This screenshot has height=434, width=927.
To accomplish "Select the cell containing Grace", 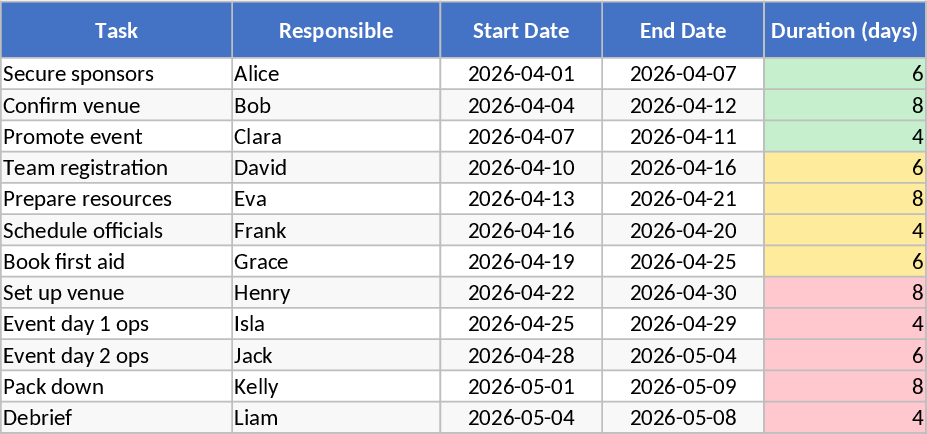I will click(x=336, y=262).
